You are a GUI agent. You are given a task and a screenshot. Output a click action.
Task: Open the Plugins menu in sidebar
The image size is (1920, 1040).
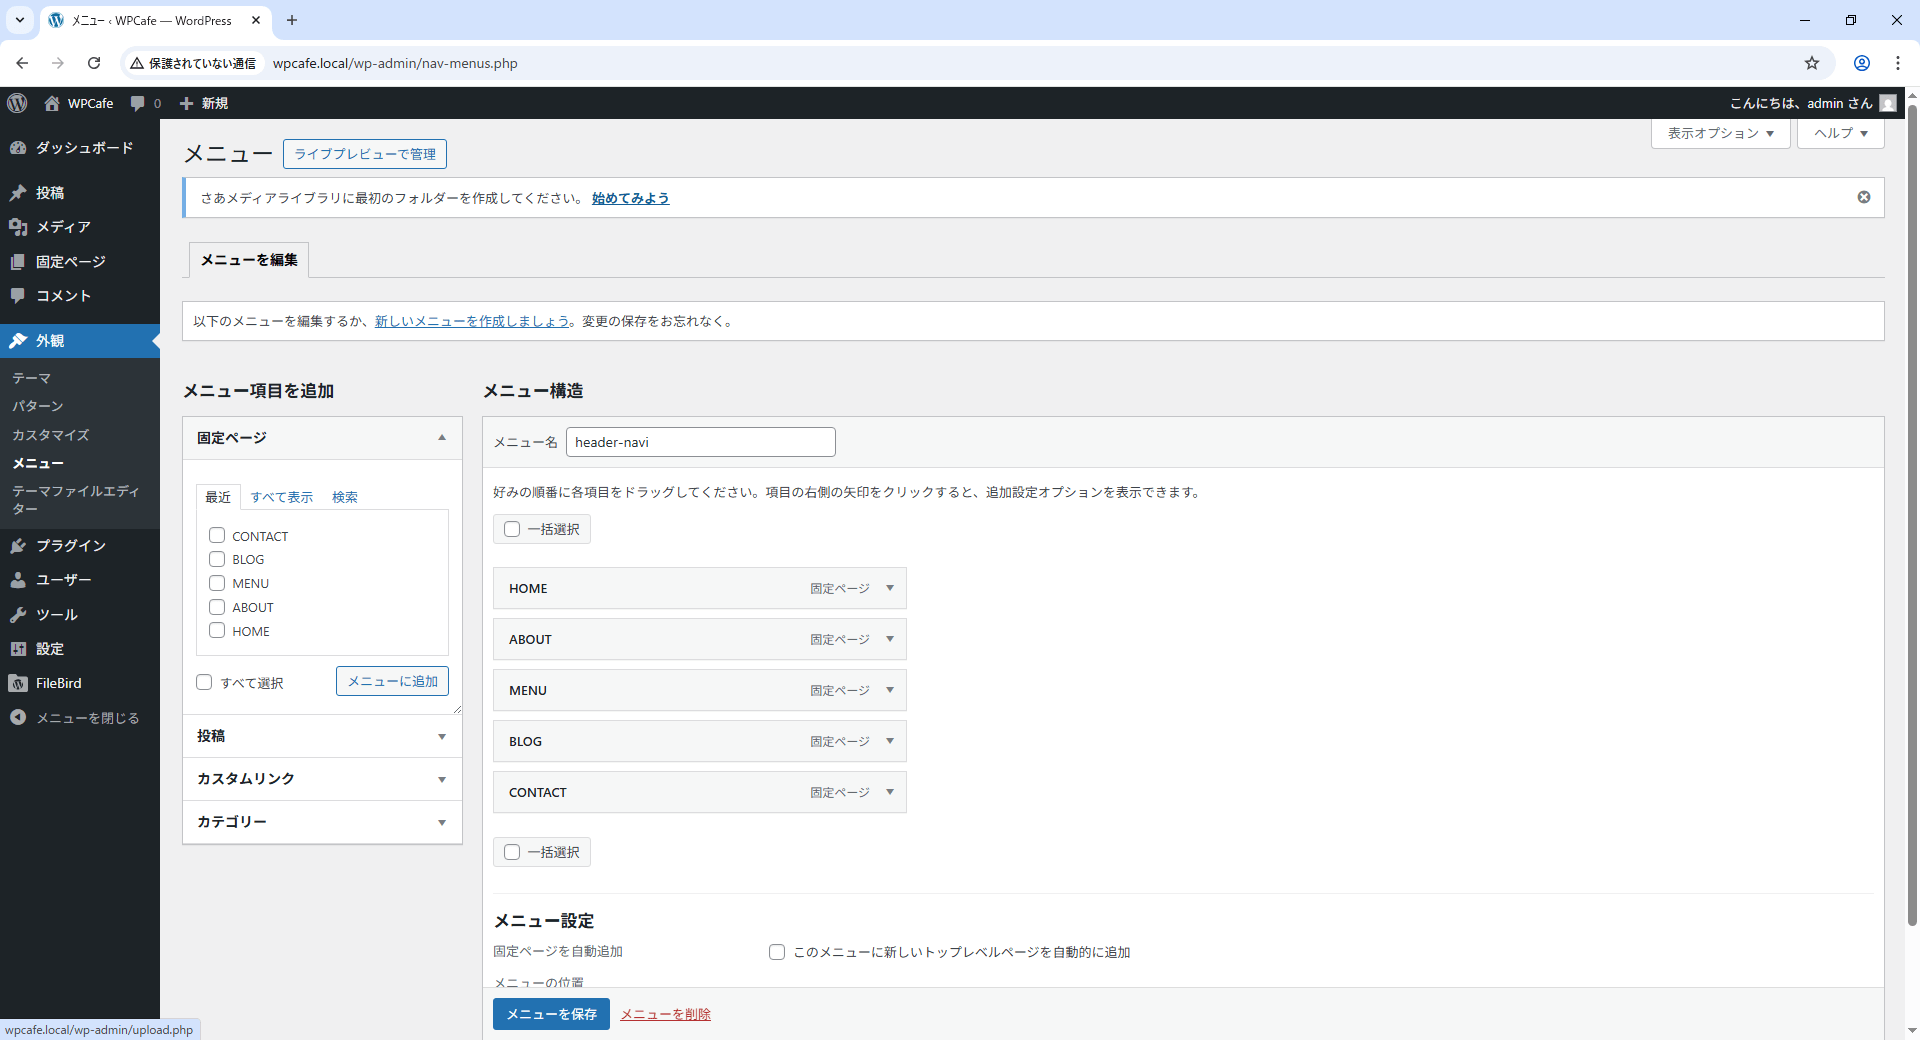tap(70, 545)
